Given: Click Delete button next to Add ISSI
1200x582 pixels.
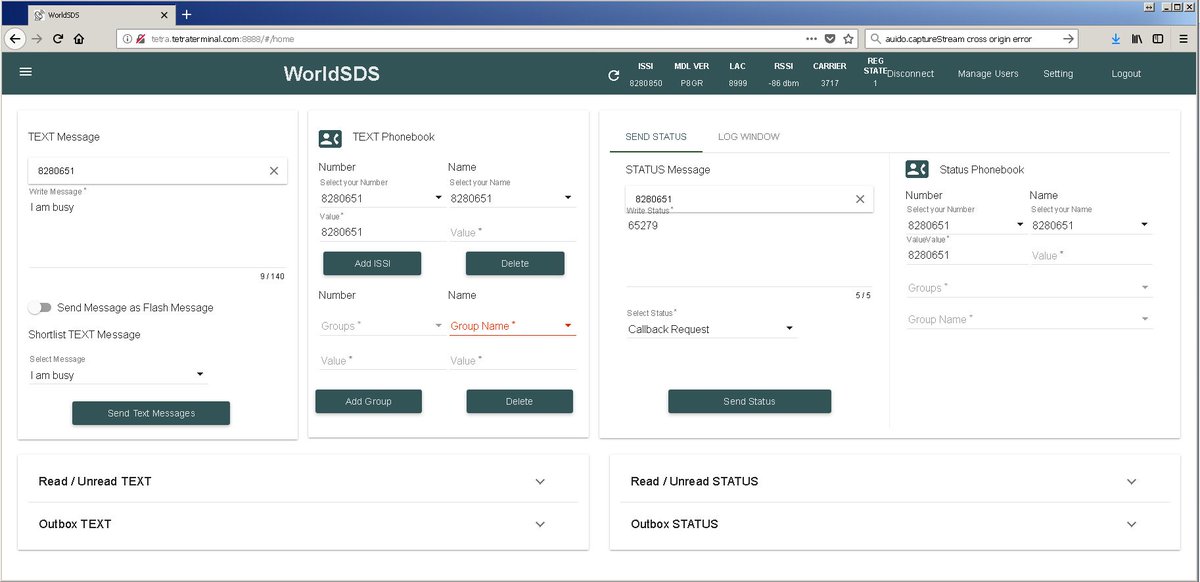Looking at the screenshot, I should [515, 263].
